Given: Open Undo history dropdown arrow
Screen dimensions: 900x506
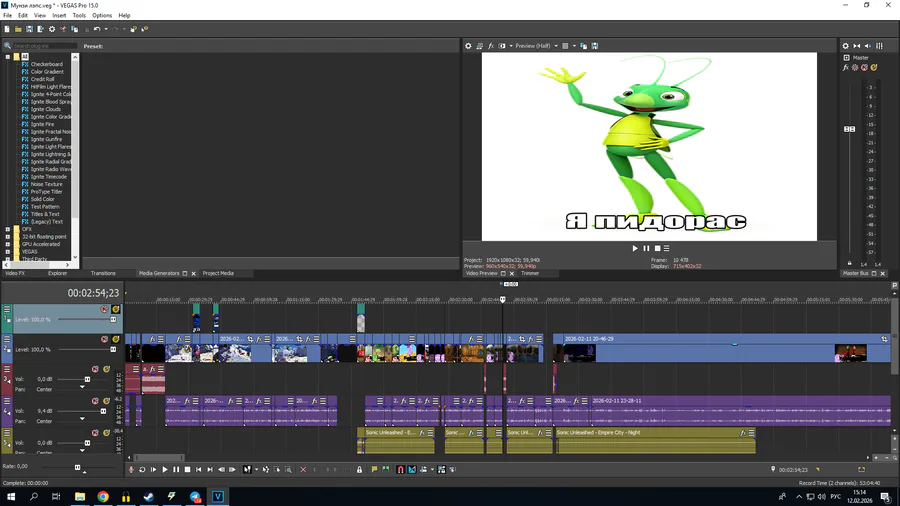Looking at the screenshot, I should pyautogui.click(x=106, y=29).
